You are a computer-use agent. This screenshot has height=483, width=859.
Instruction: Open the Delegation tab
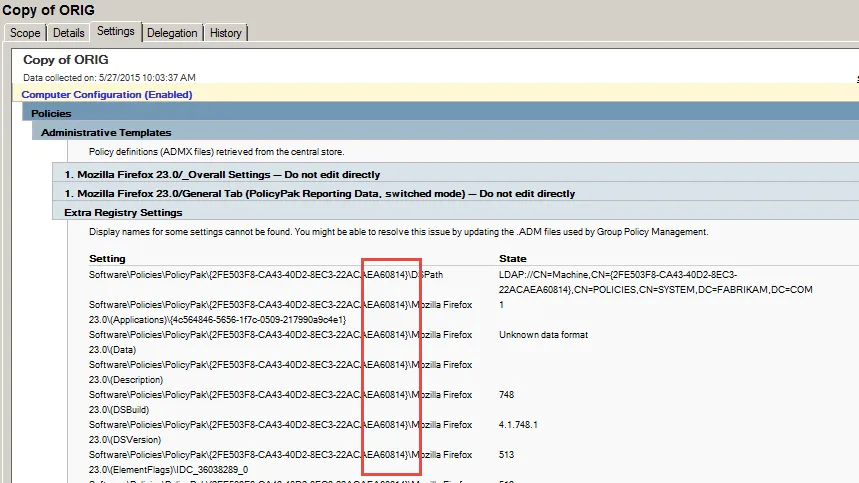click(172, 33)
